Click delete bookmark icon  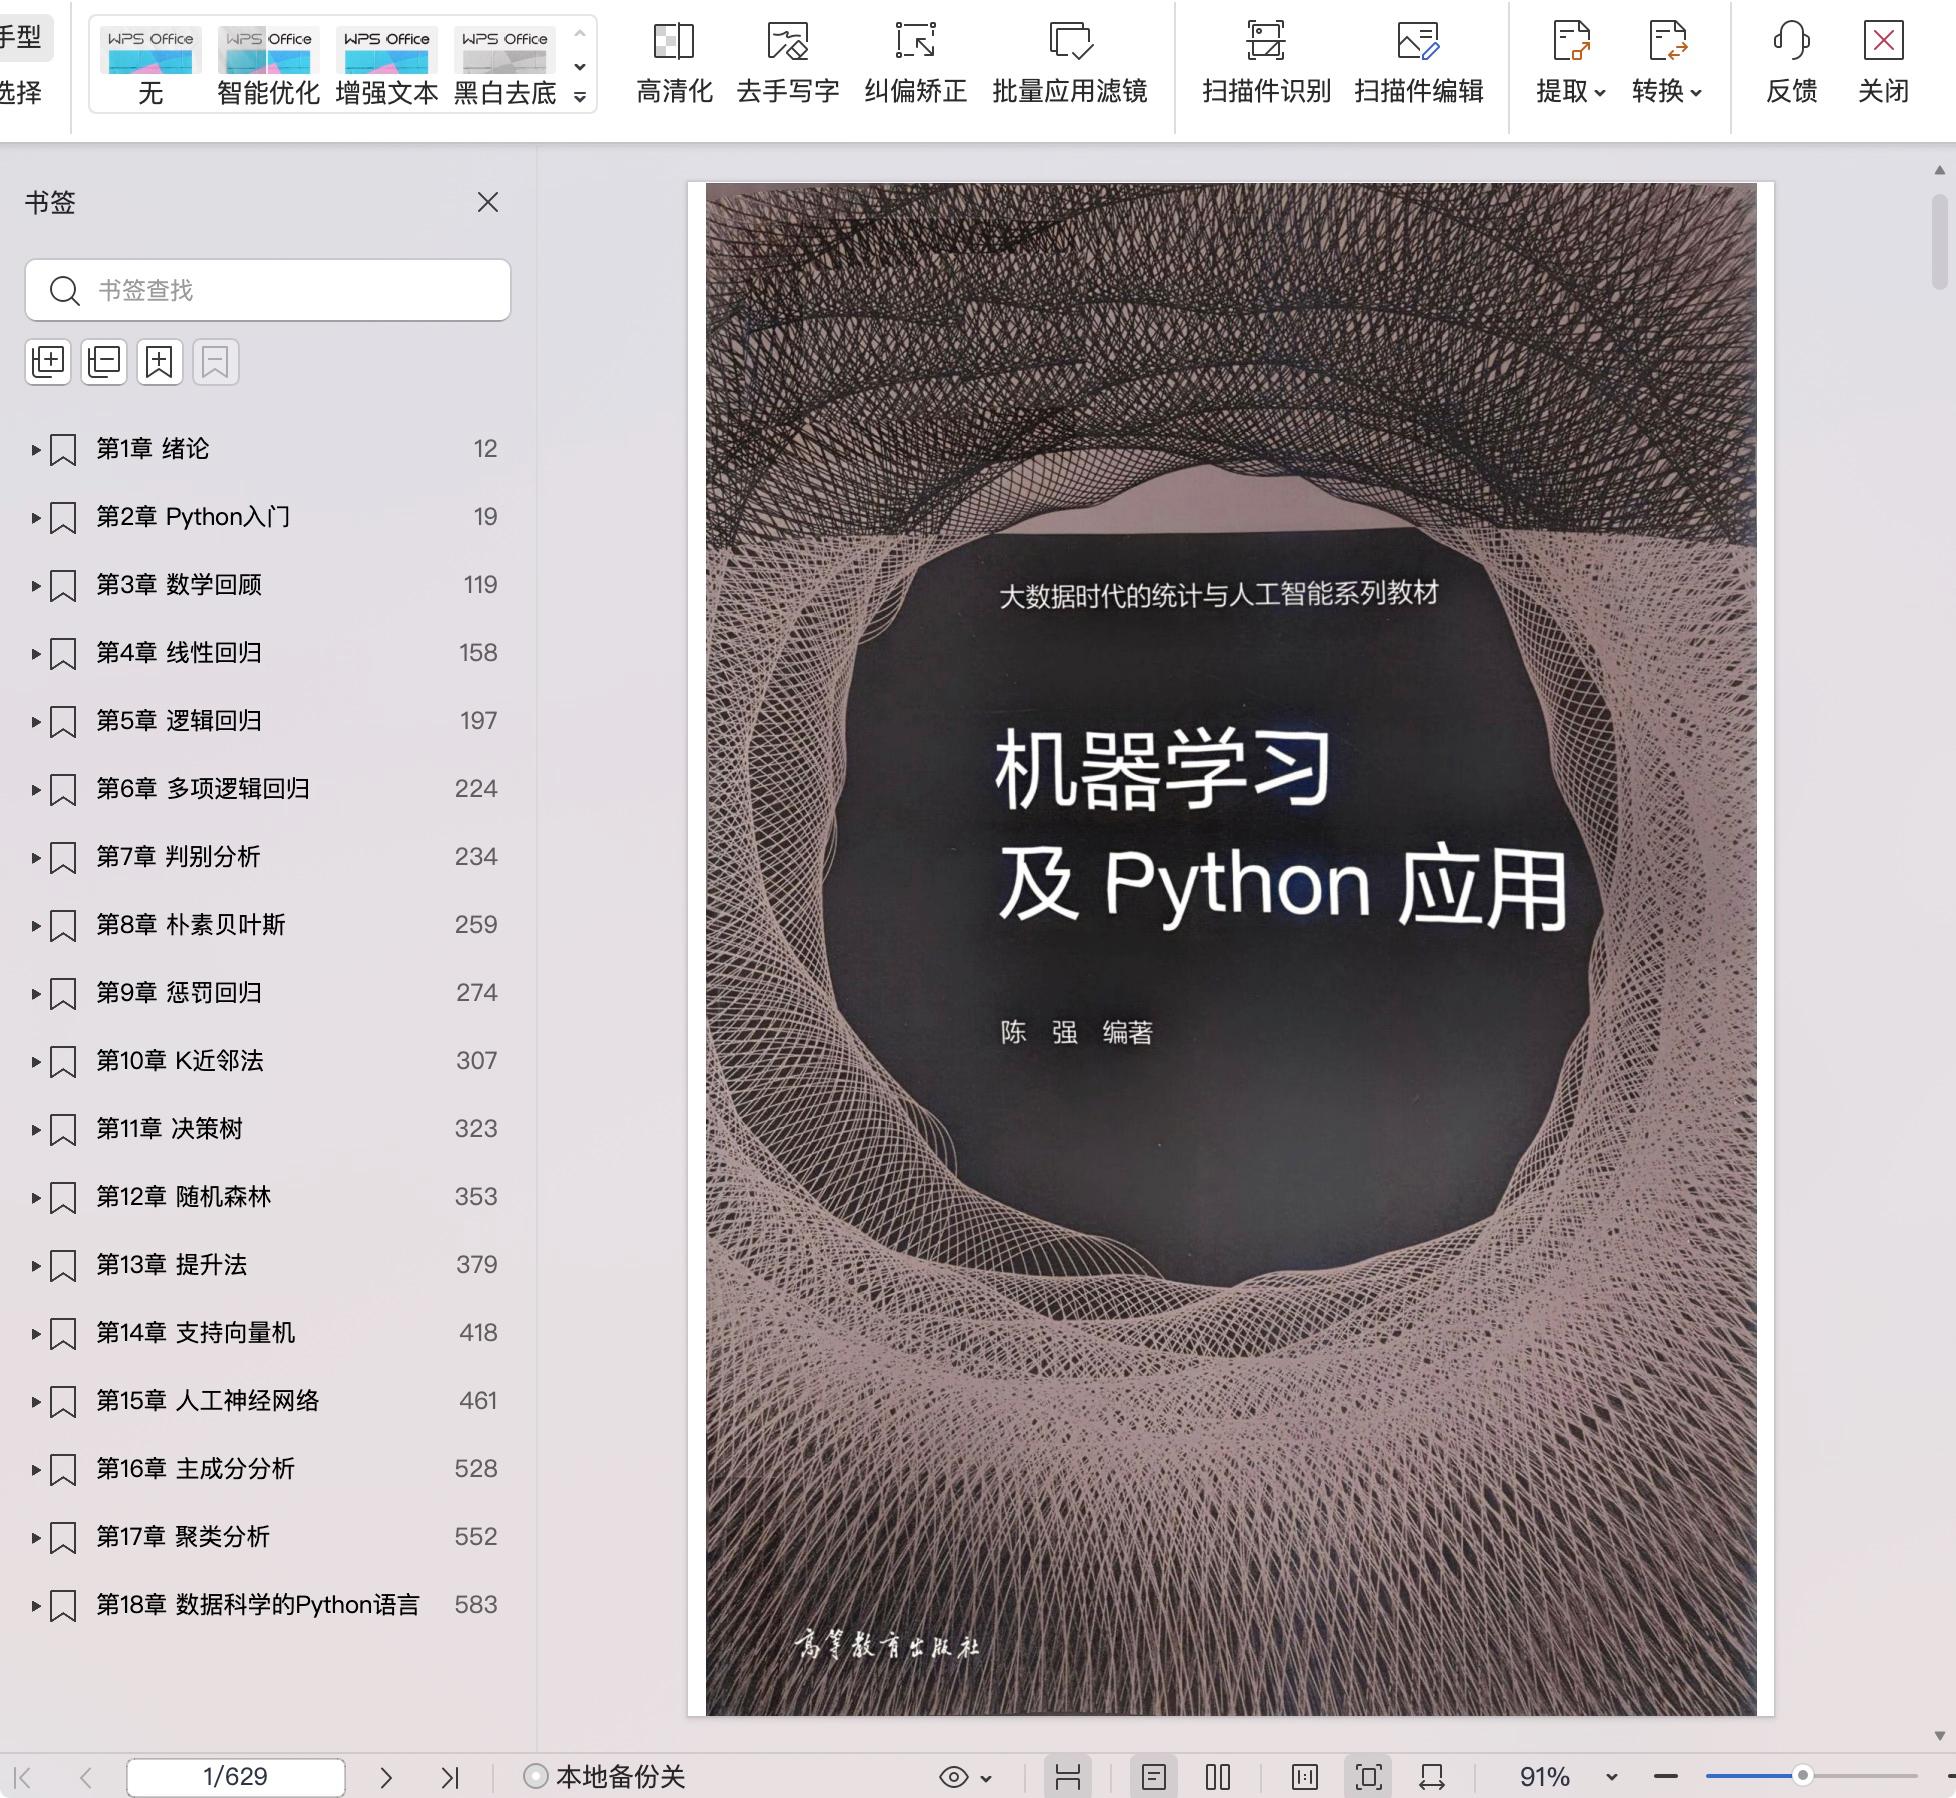click(216, 361)
